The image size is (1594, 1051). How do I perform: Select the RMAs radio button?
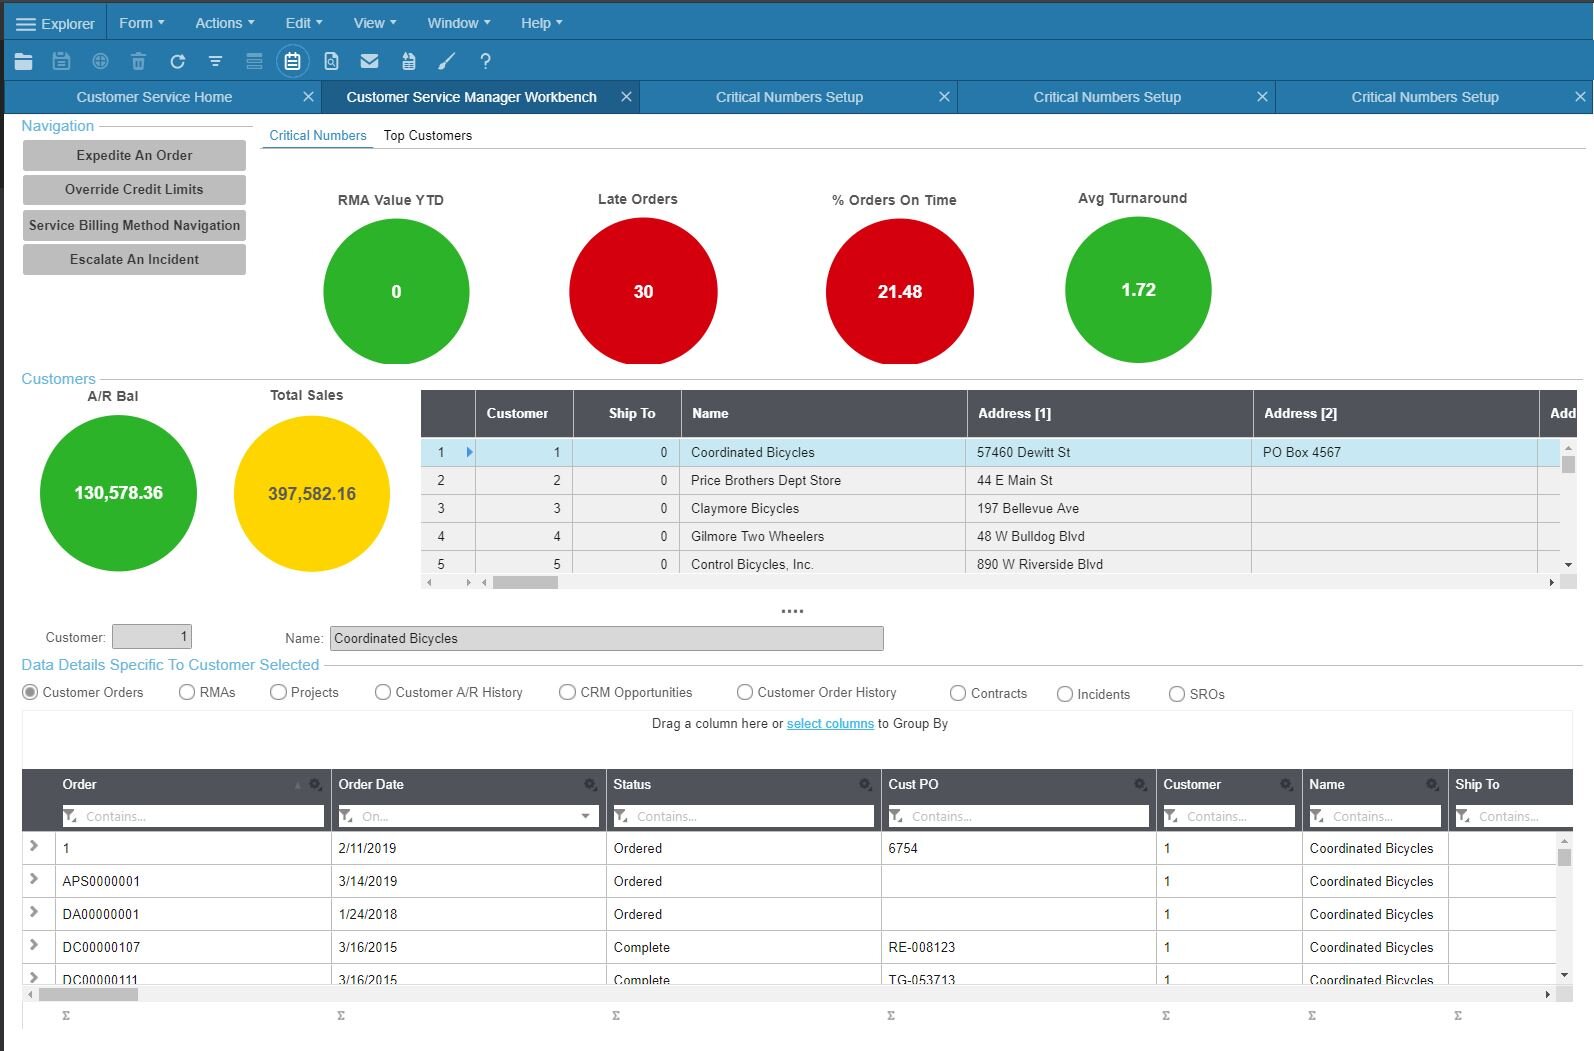[187, 692]
